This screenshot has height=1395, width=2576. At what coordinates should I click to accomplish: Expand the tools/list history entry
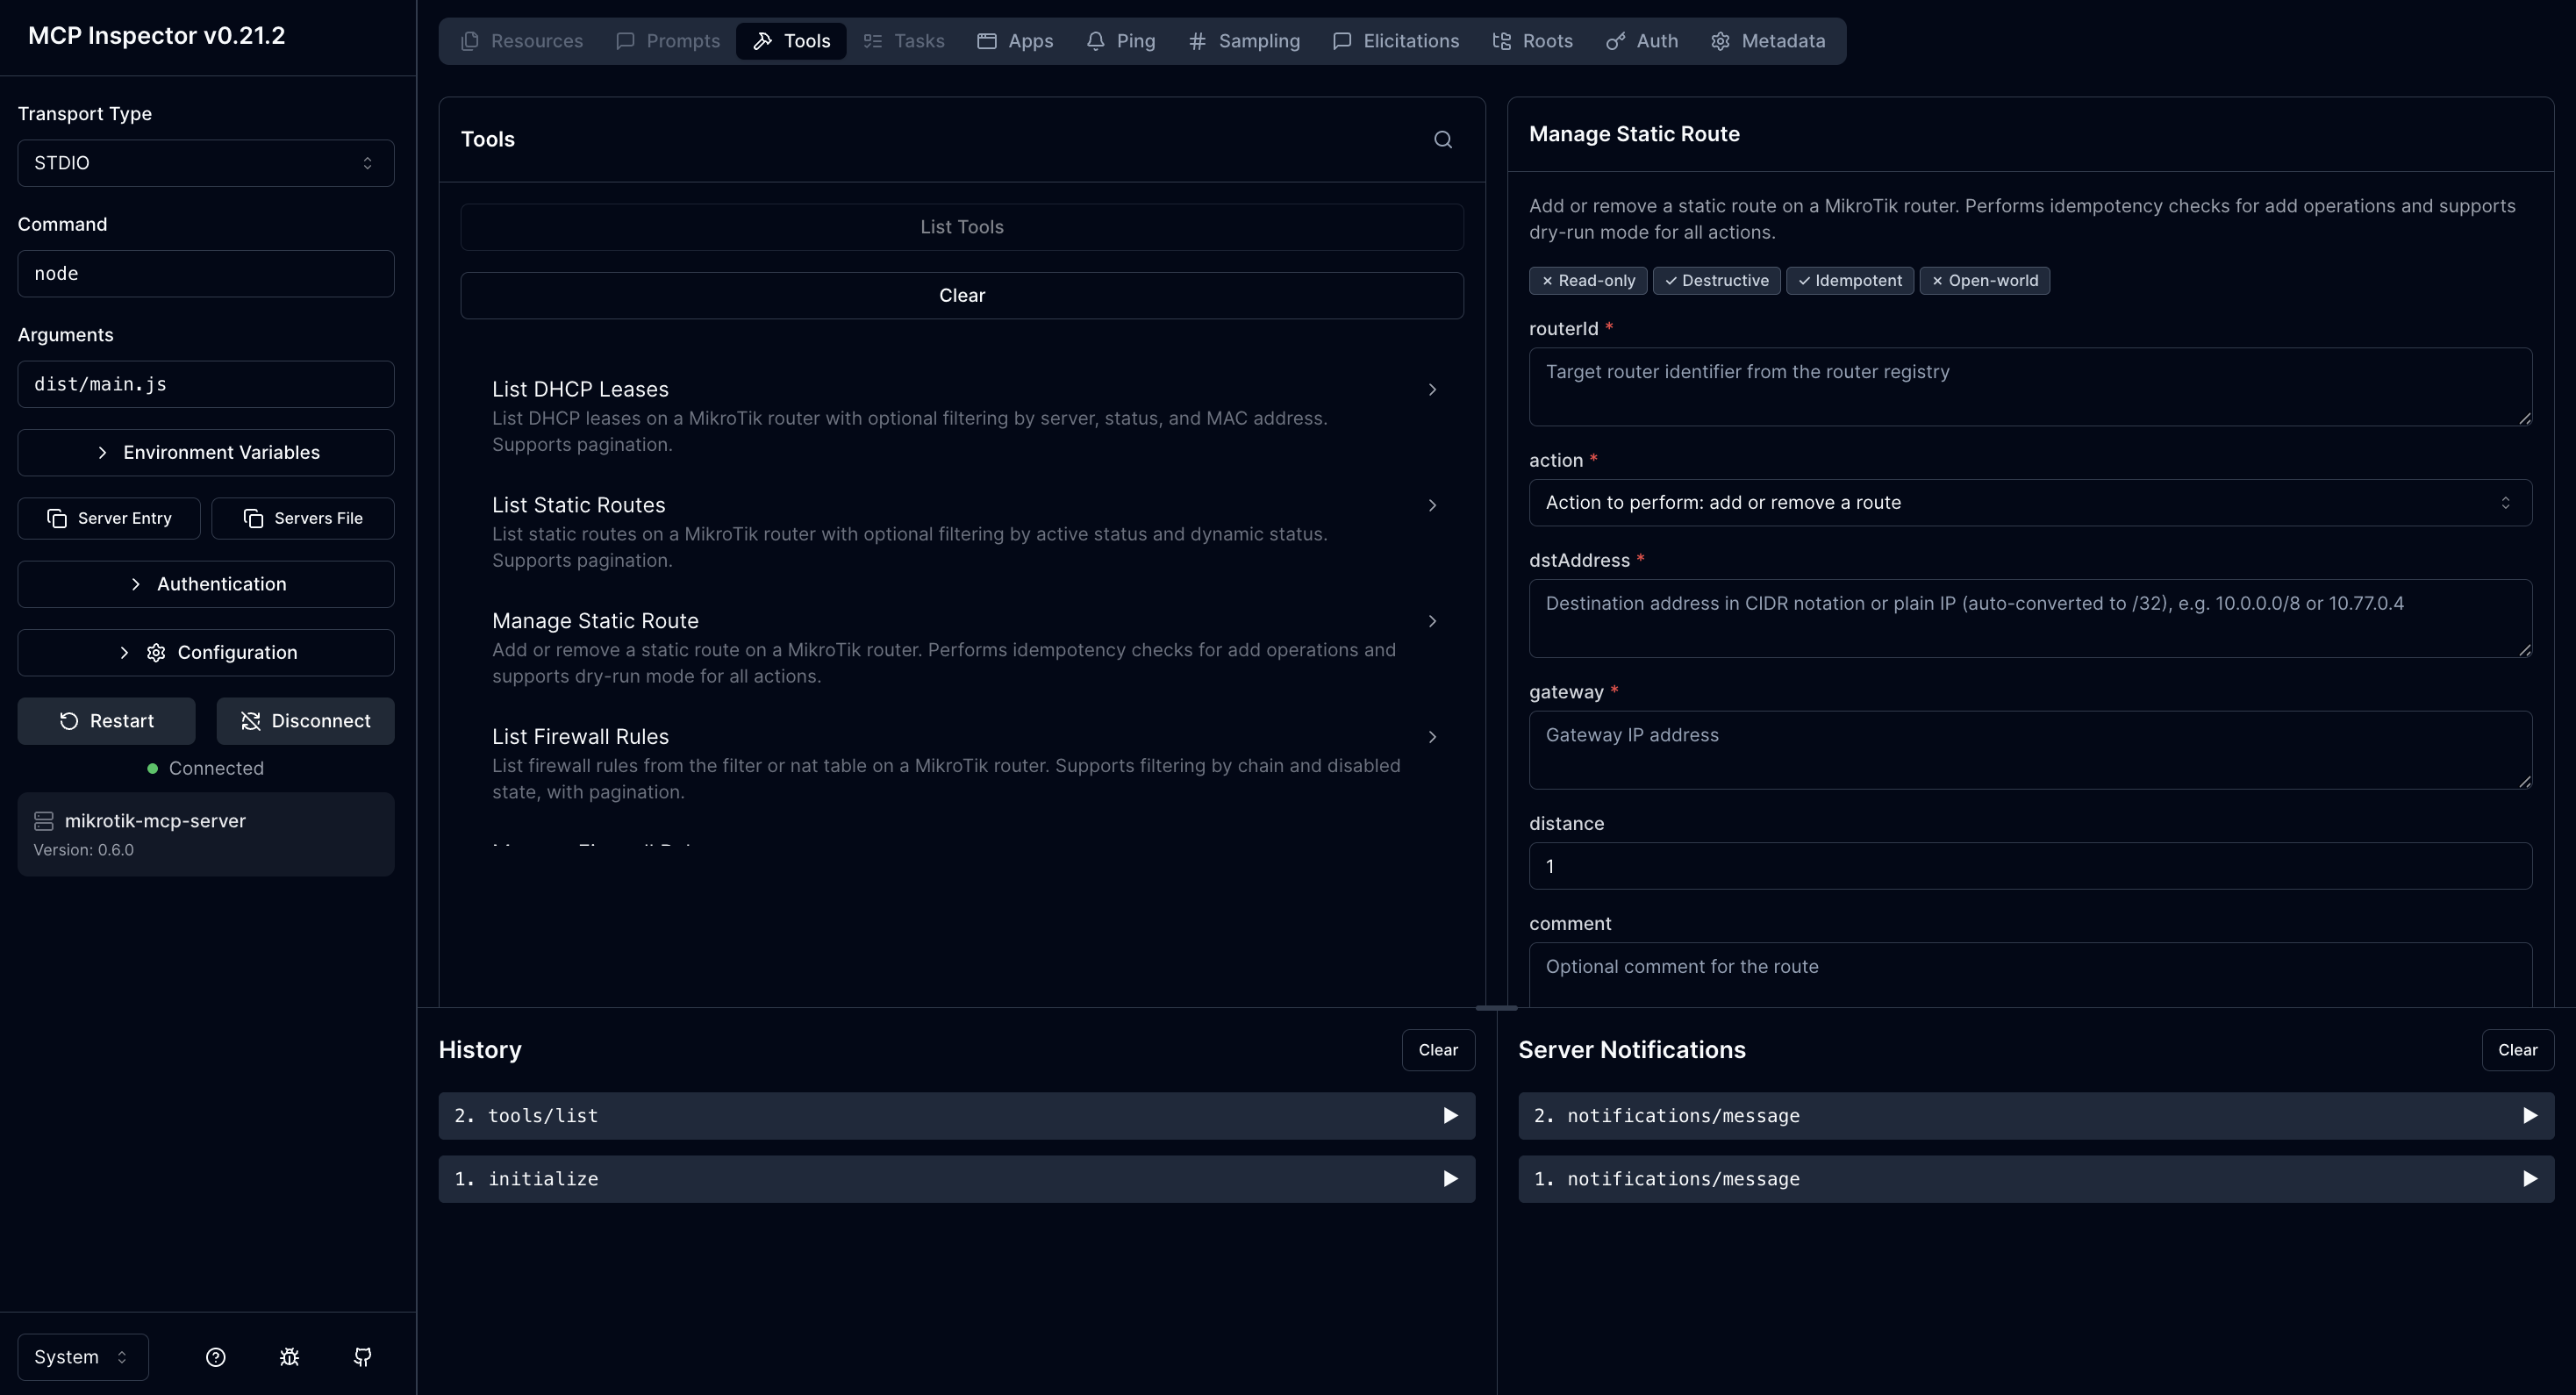click(x=956, y=1116)
